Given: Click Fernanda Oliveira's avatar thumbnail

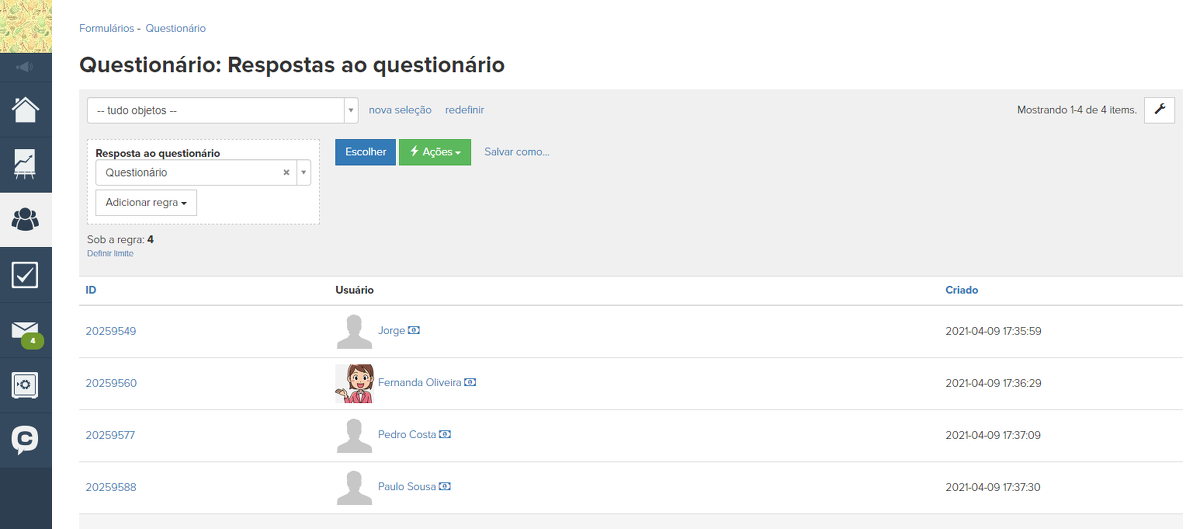Looking at the screenshot, I should click(354, 383).
